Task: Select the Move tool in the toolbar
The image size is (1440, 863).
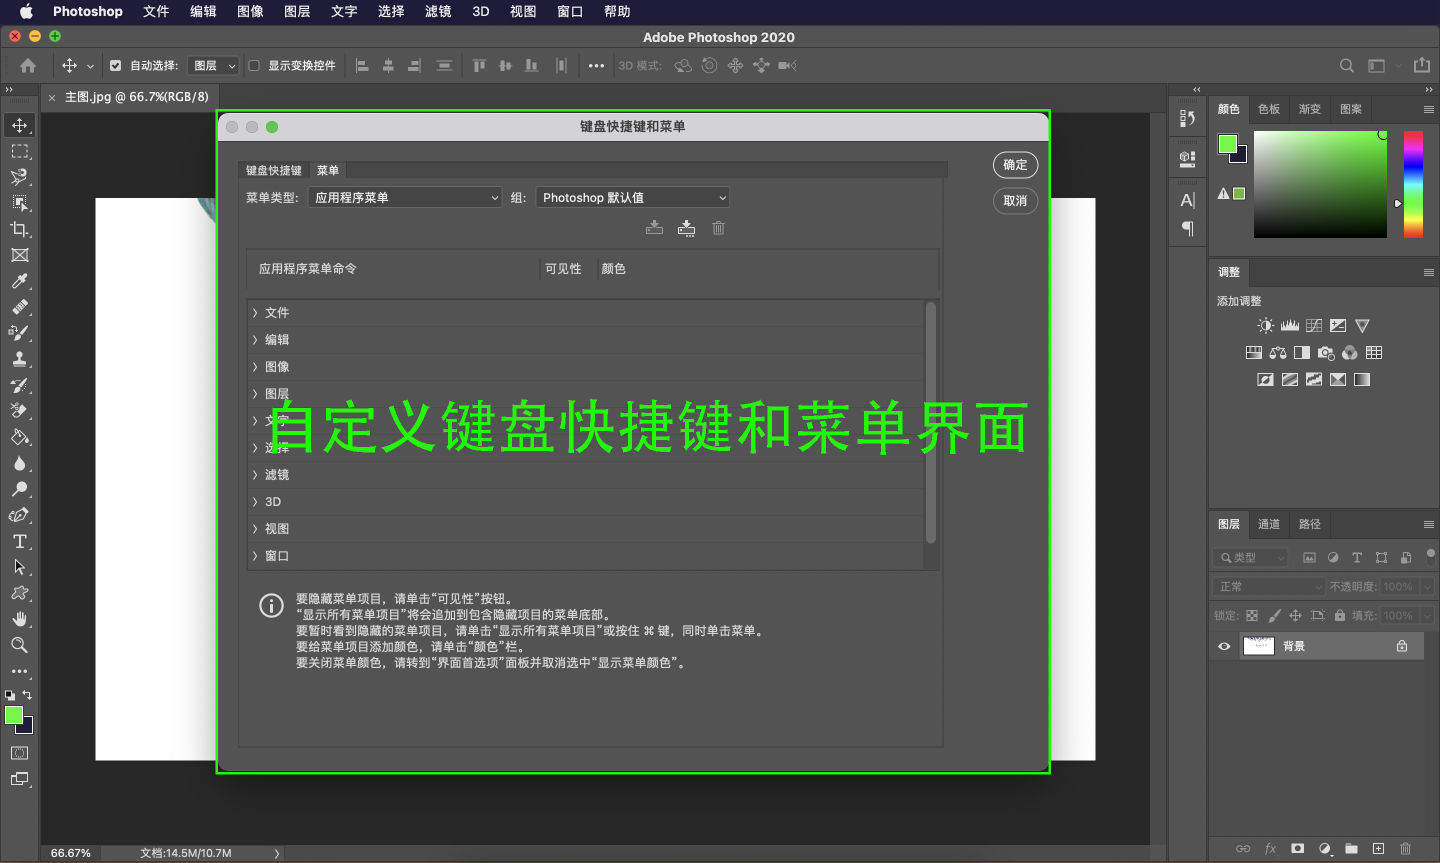Action: 19,125
